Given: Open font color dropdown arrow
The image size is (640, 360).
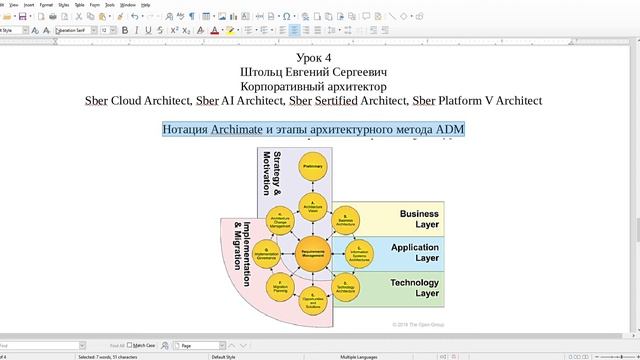Looking at the screenshot, I should click(222, 30).
